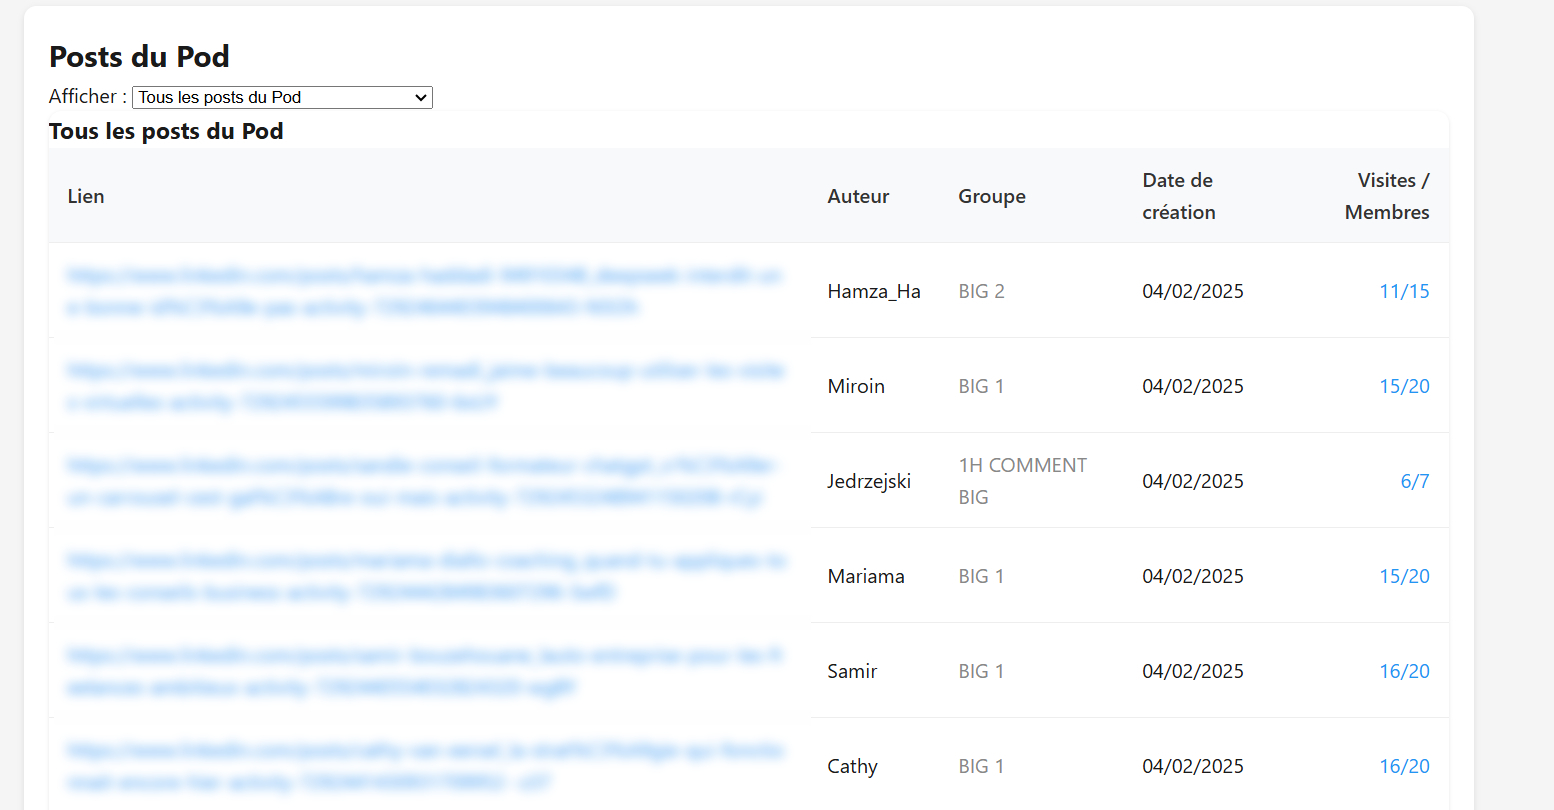Open Samir's LinkedIn post link
Screen dimensions: 1554x810
coord(424,671)
